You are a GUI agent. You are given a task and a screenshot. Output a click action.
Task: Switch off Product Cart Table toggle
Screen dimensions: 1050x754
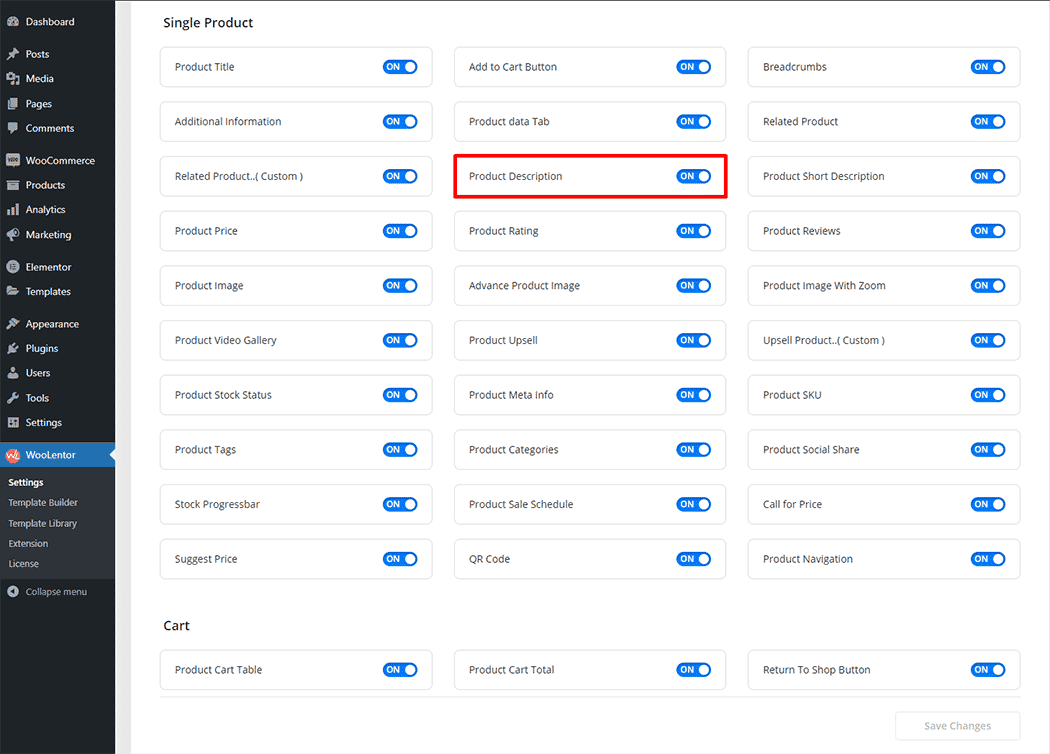tap(399, 670)
